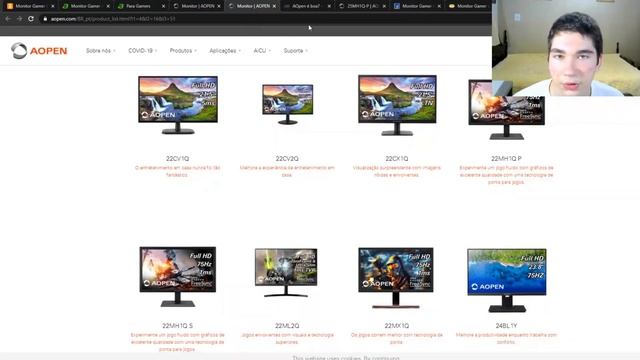Click the 22CV2Q product name link

[x=287, y=158]
